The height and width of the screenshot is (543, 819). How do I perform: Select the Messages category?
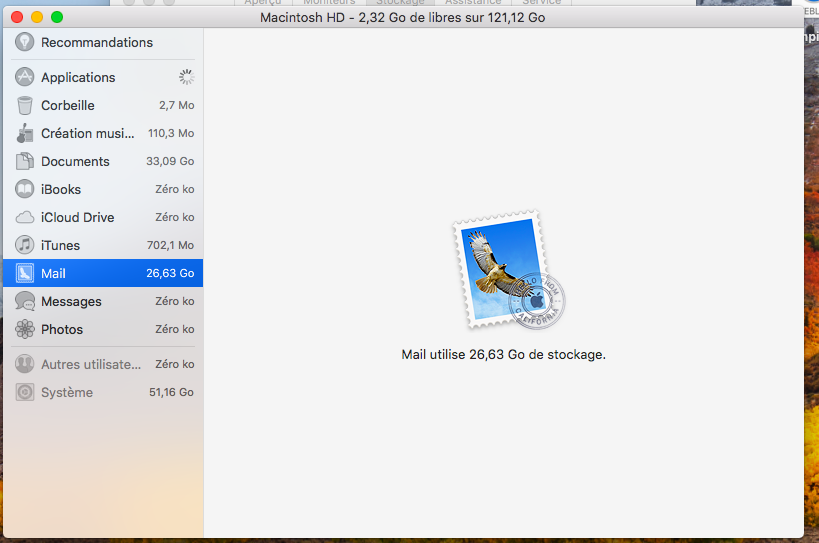103,301
